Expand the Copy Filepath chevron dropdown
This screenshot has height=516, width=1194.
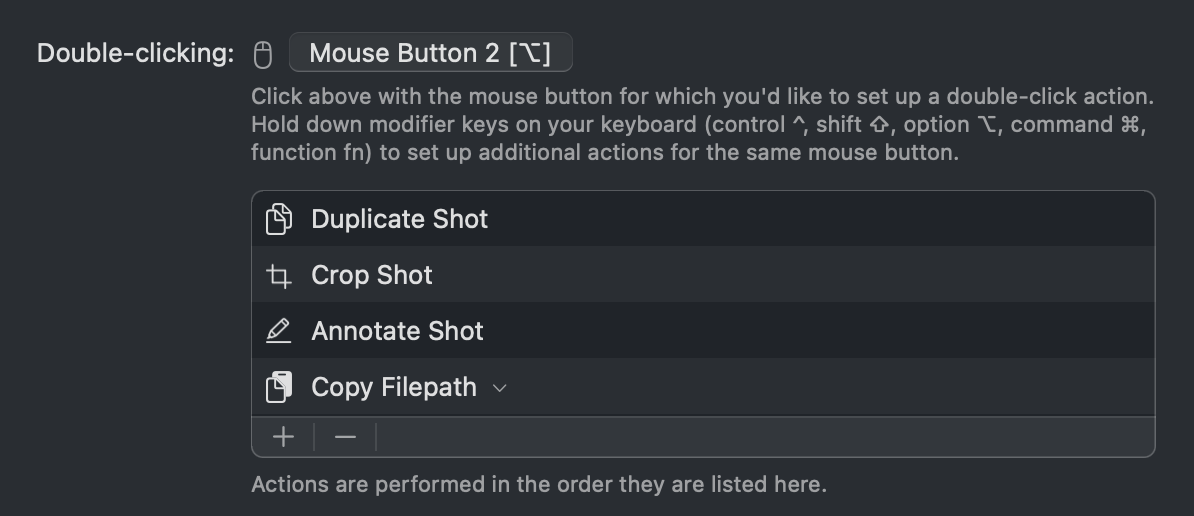(x=500, y=388)
